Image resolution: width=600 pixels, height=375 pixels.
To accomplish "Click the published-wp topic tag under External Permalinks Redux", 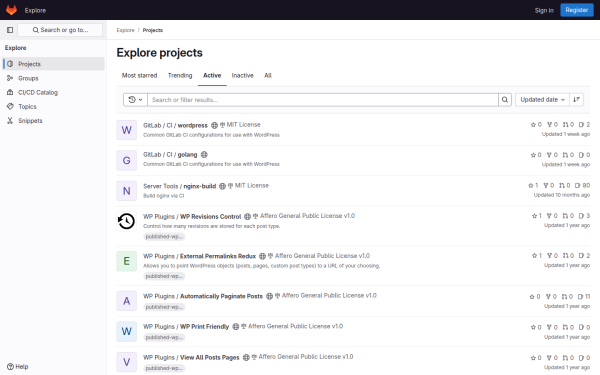I will [164, 276].
